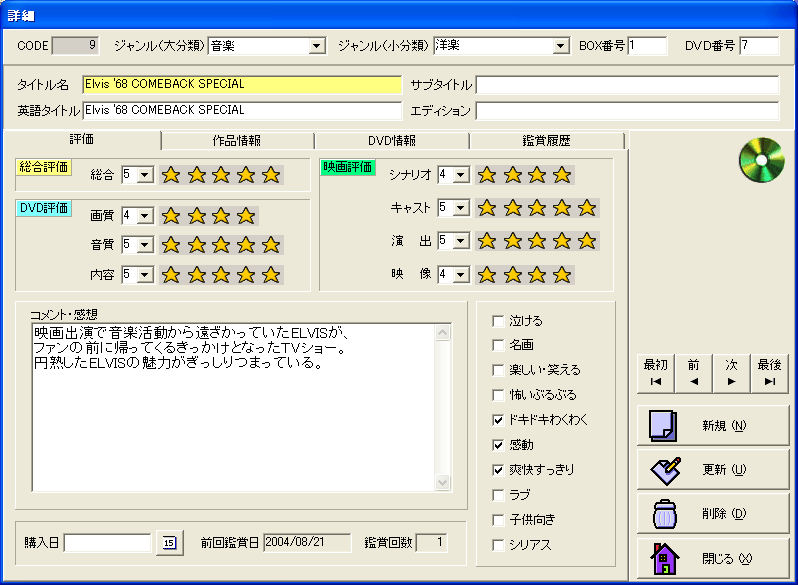Screen dimensions: 798x585
Task: Click the DVD番号 input field
Action: coord(759,46)
